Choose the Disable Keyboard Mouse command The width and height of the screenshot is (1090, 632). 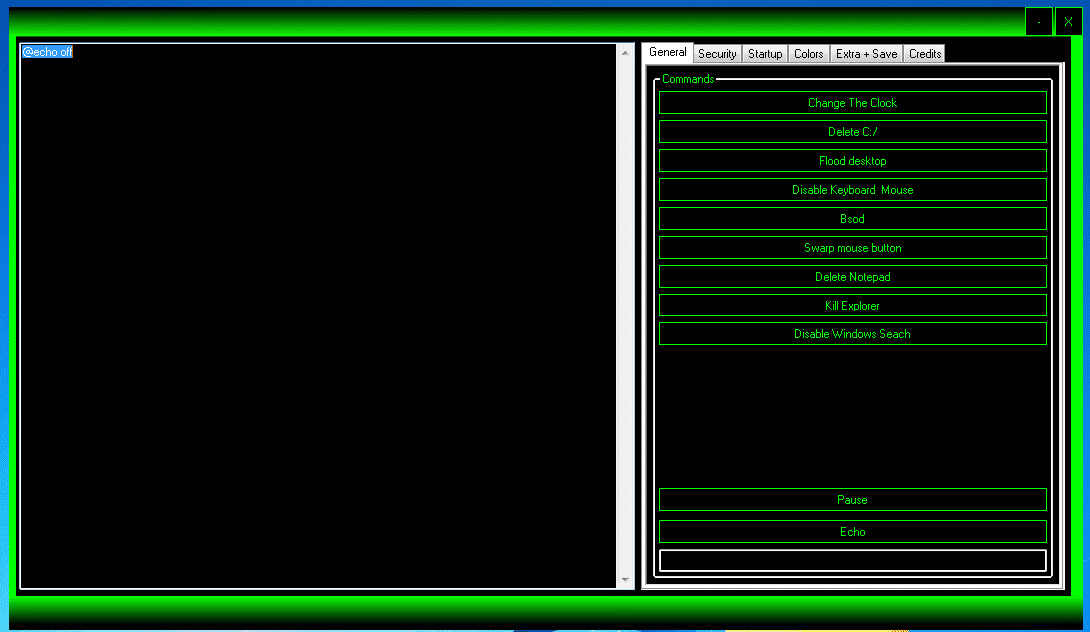(x=852, y=189)
